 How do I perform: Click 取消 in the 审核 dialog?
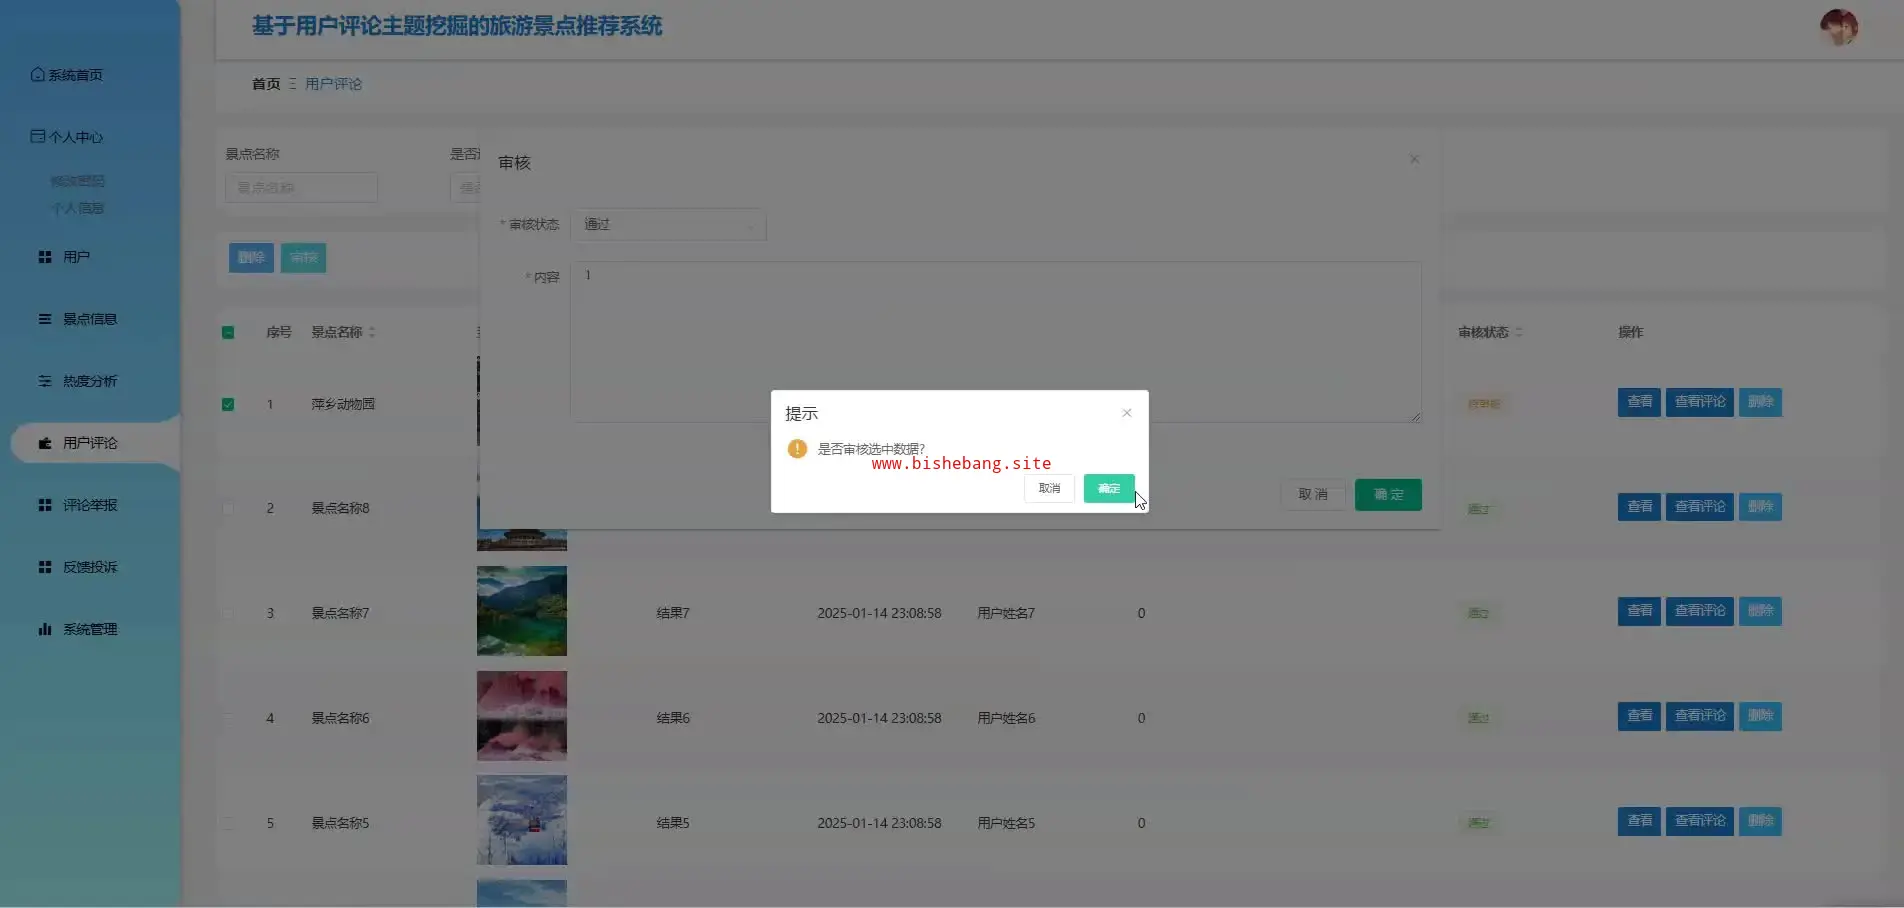1313,495
